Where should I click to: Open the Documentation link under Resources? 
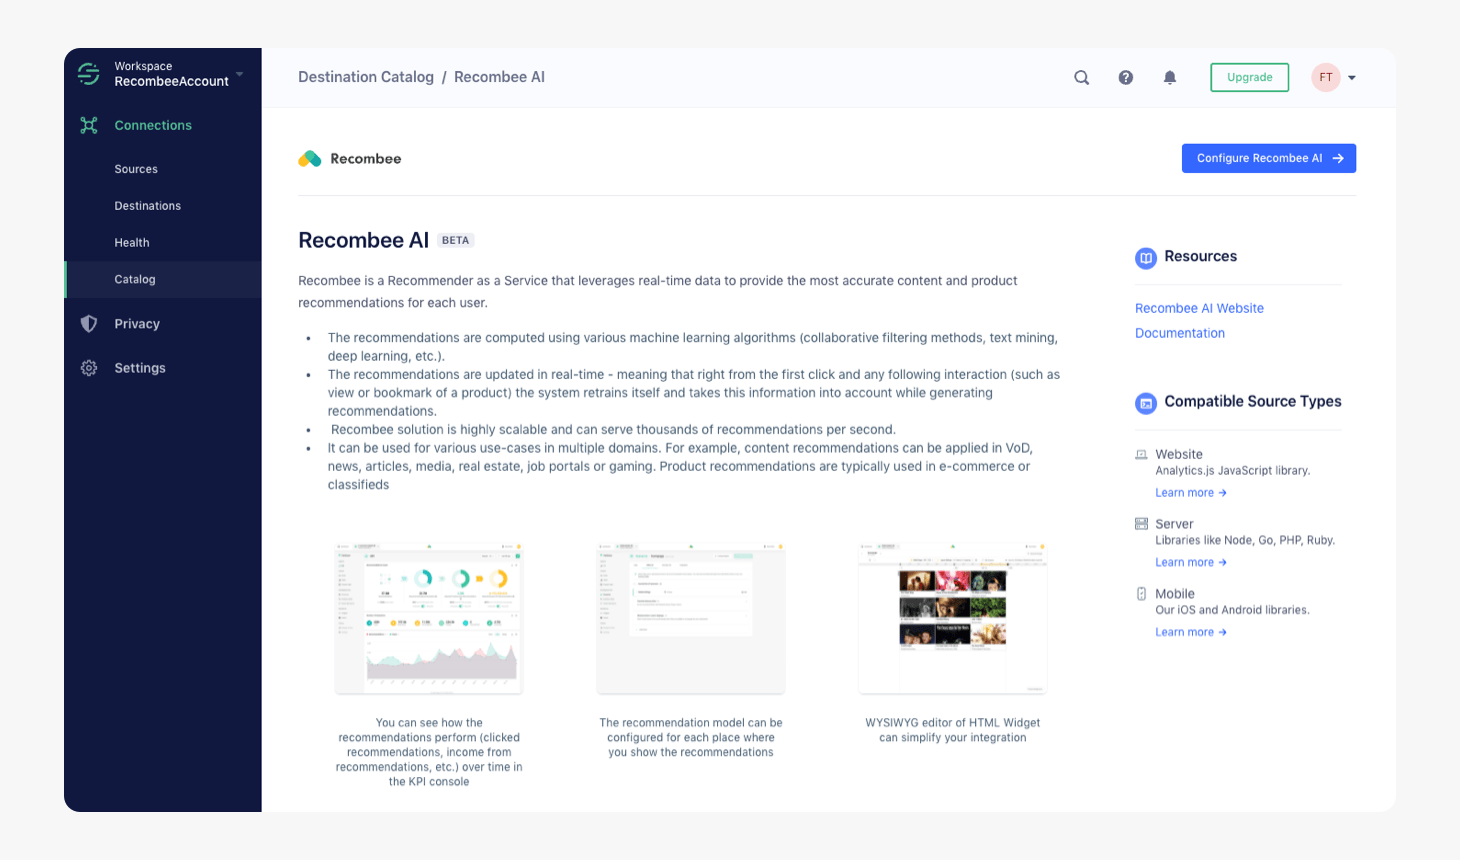1179,333
